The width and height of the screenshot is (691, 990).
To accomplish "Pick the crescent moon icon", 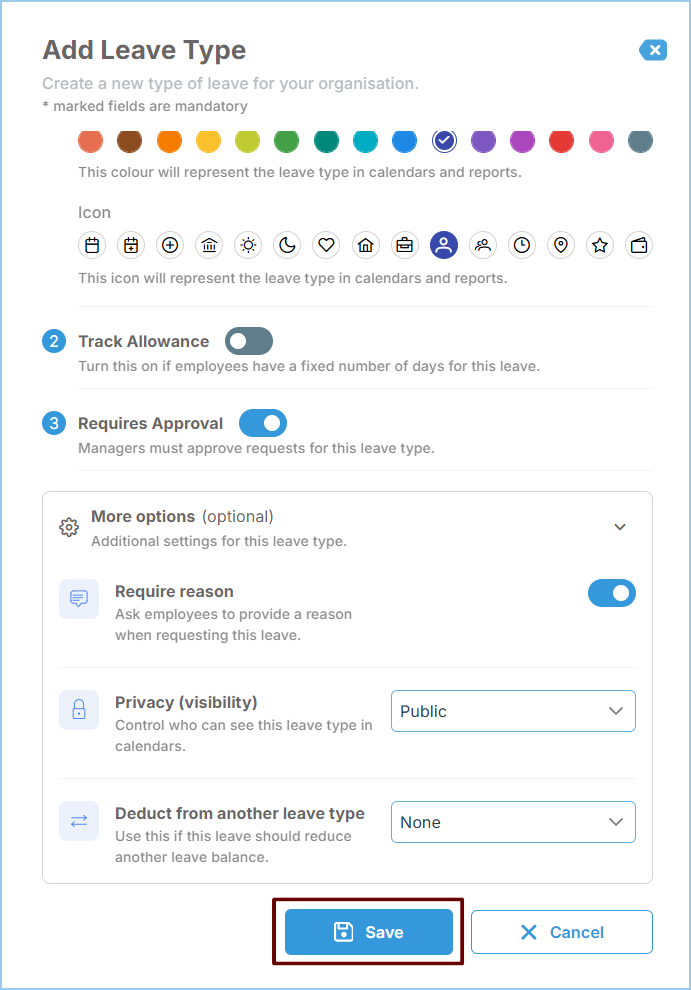I will coord(287,245).
